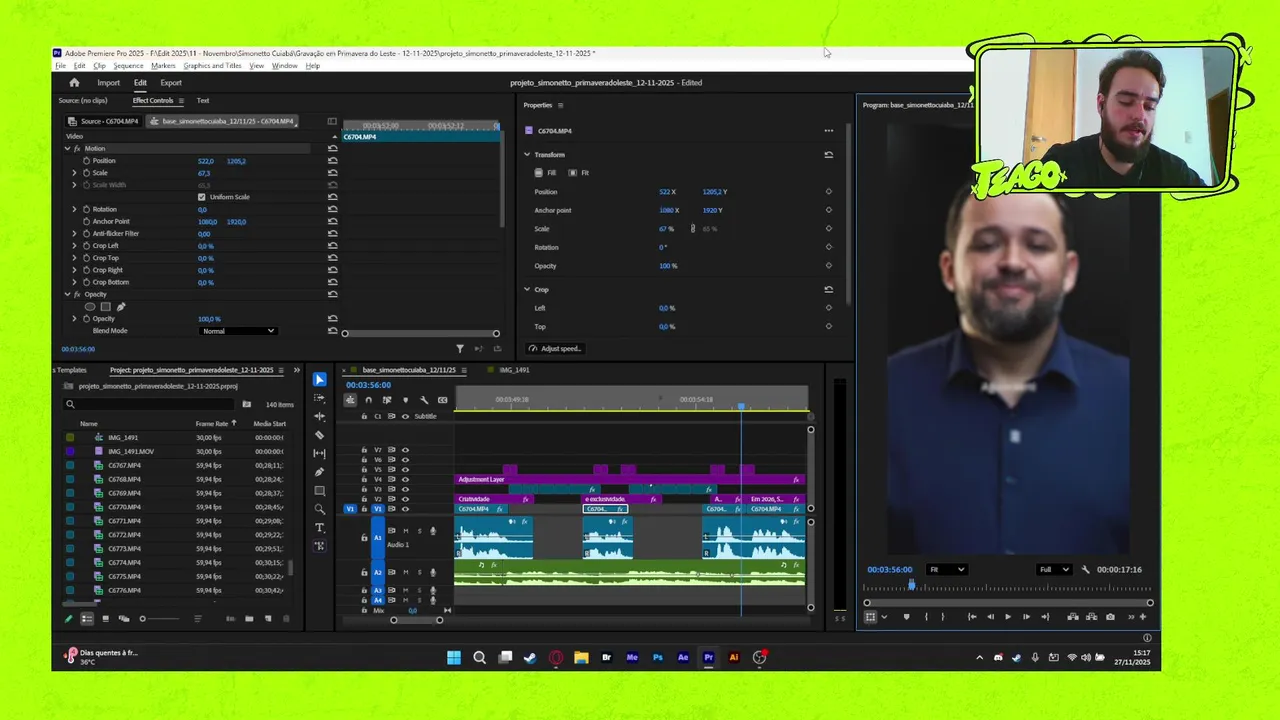Image resolution: width=1280 pixels, height=720 pixels.
Task: Open the Fit zoom level dropdown
Action: point(946,570)
